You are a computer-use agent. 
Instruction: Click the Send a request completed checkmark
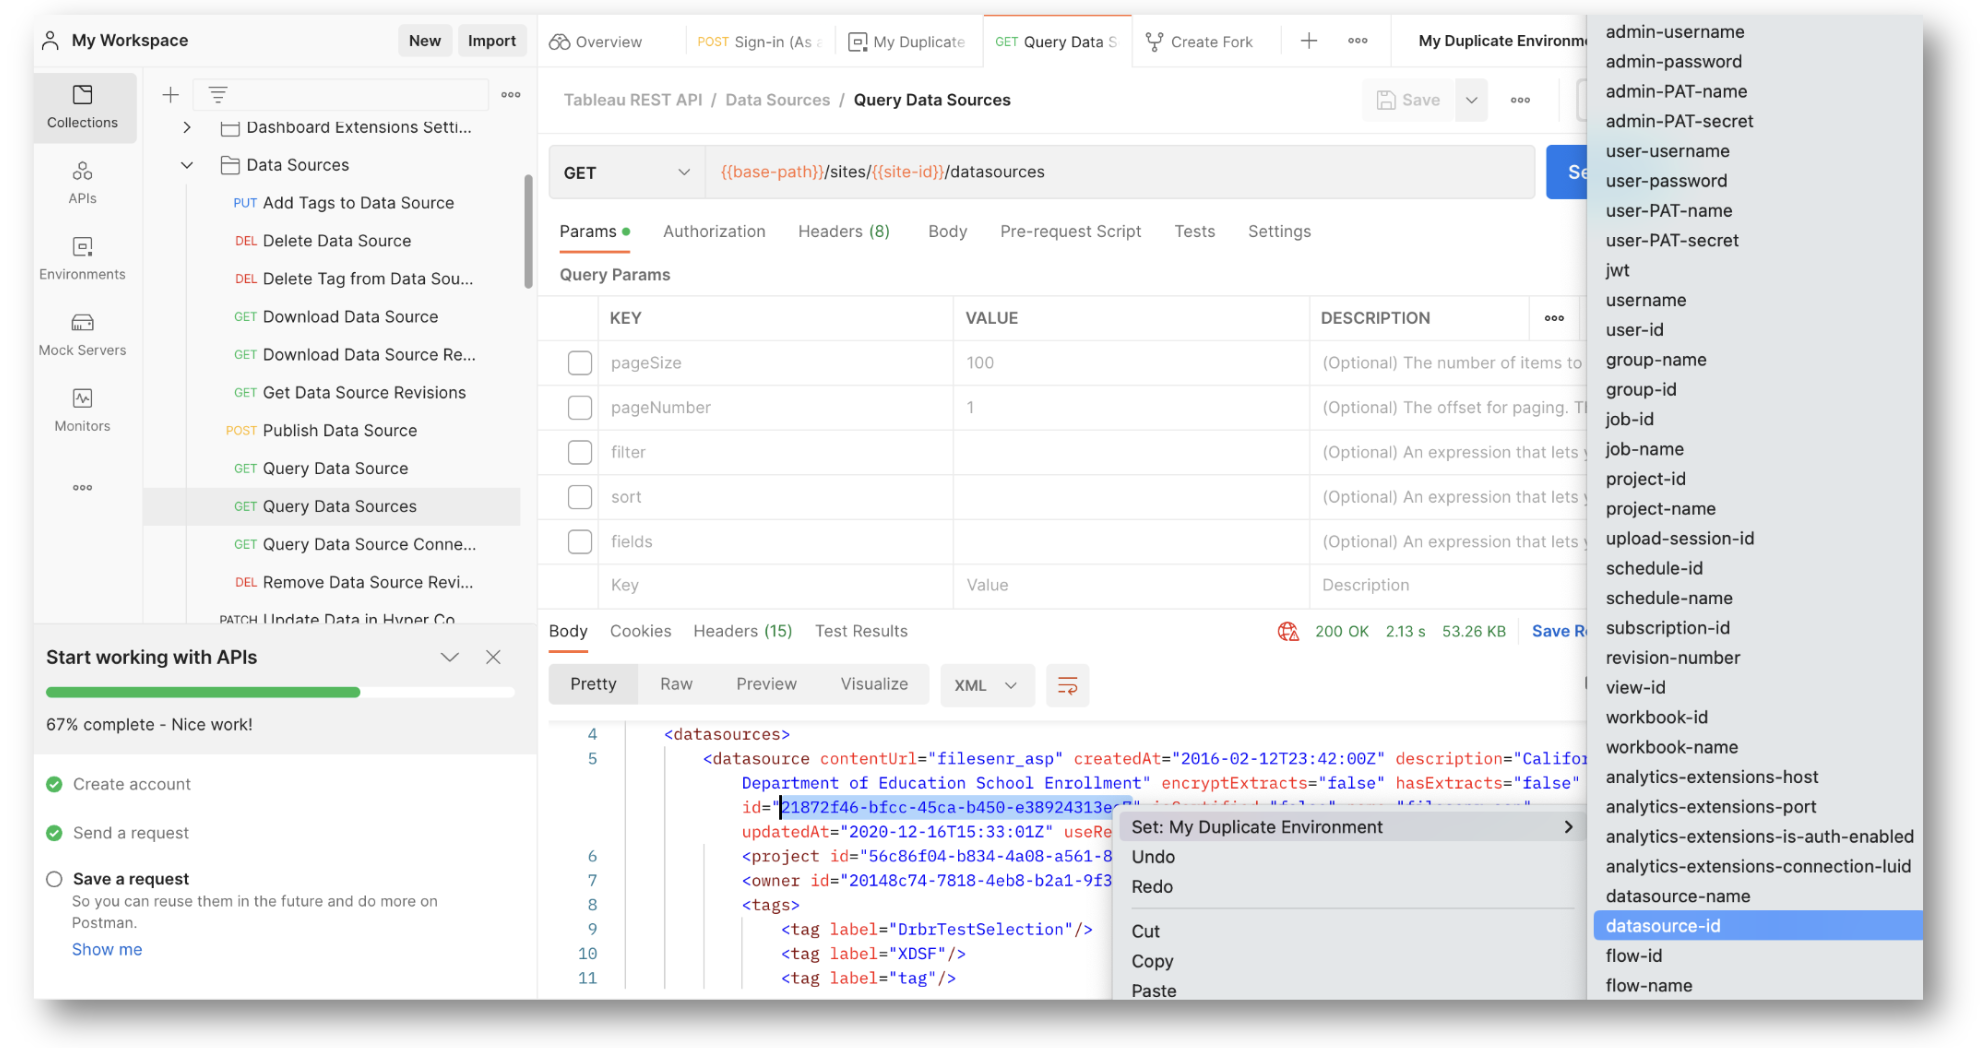click(54, 834)
